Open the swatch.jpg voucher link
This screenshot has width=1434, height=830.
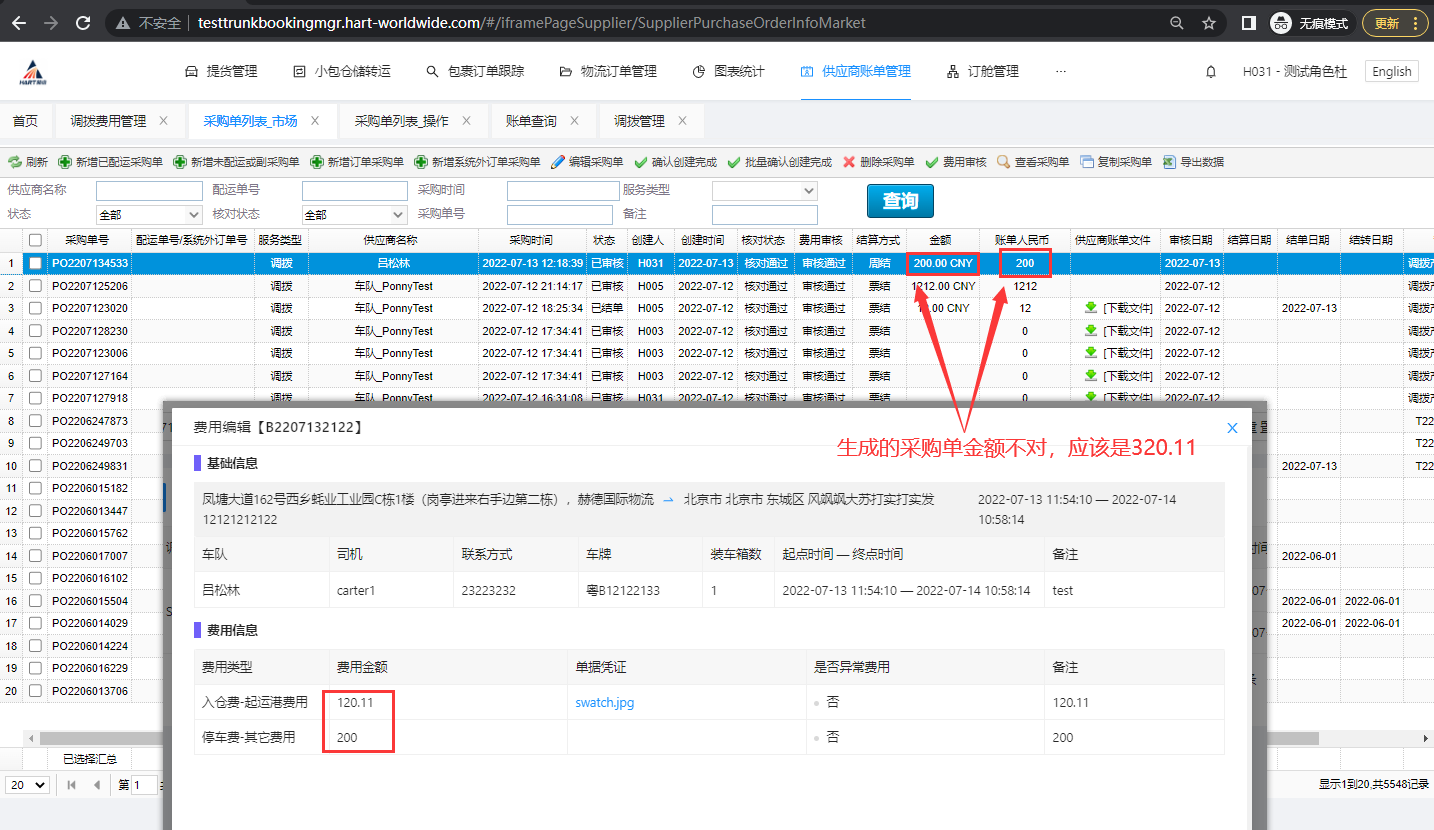(604, 703)
